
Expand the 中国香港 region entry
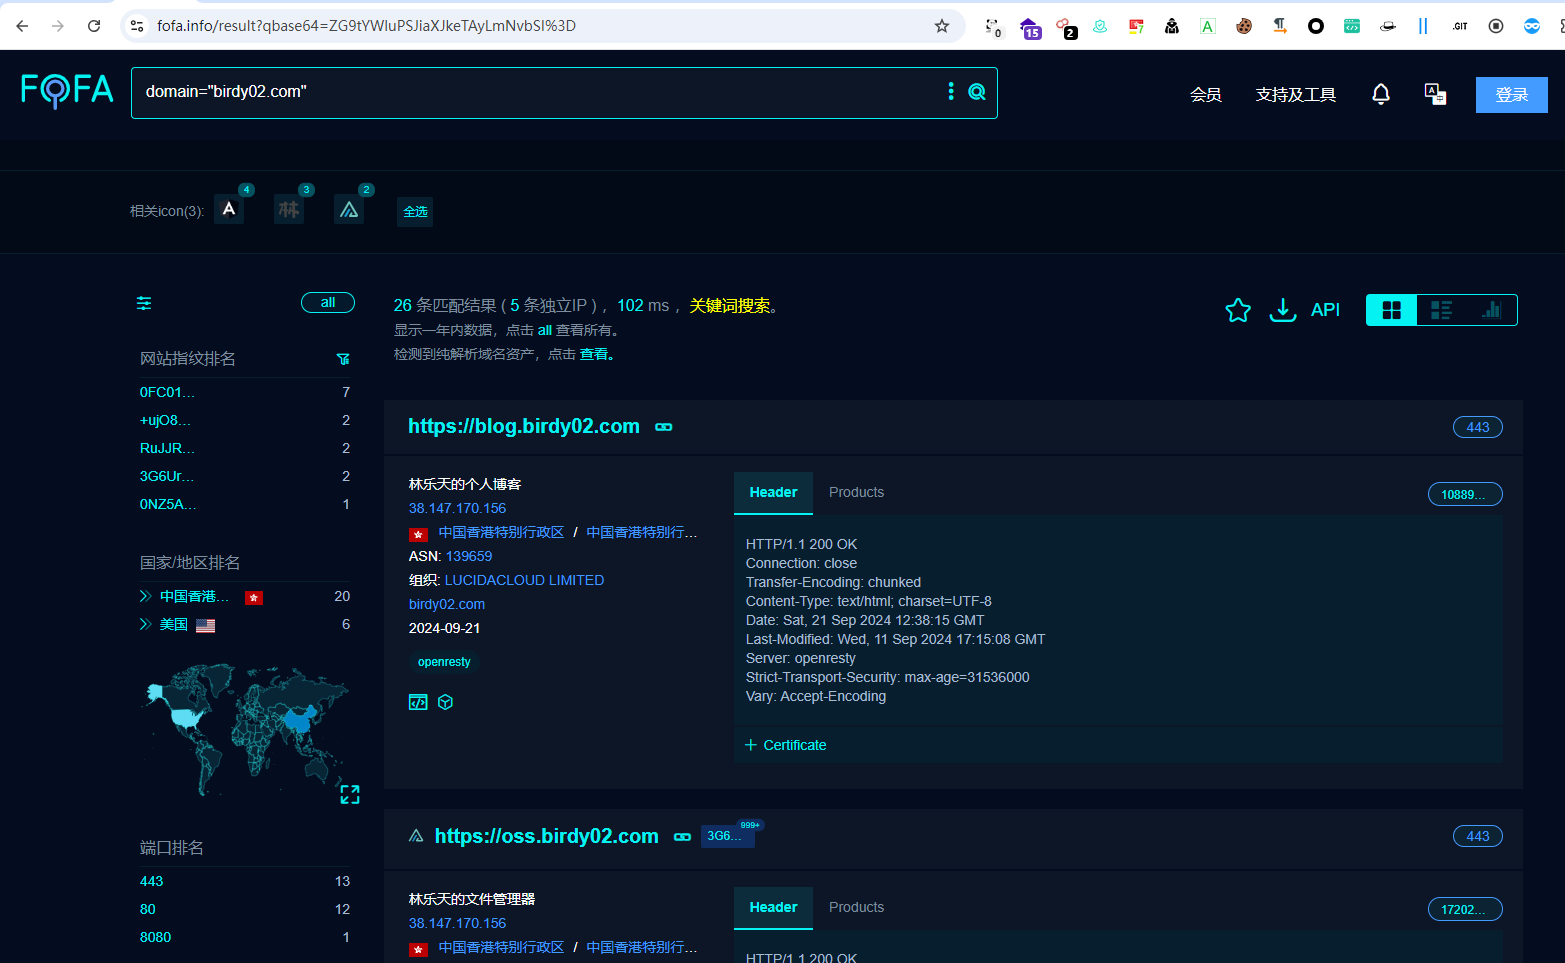click(146, 597)
